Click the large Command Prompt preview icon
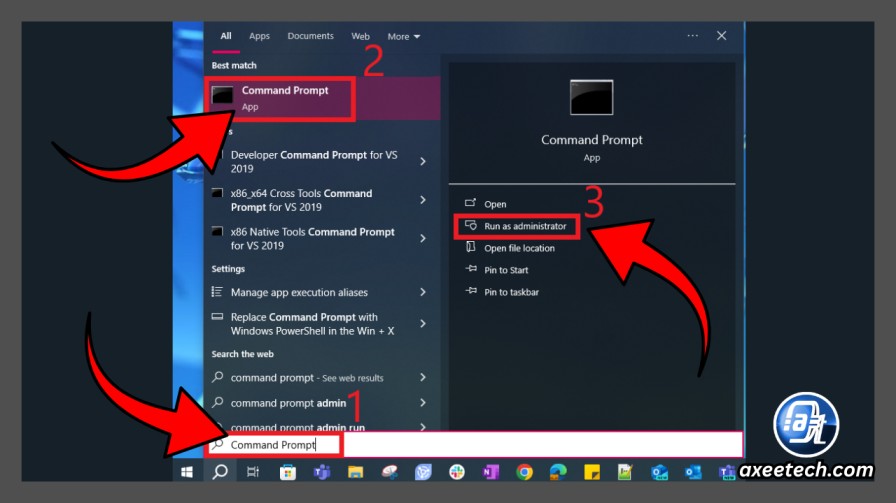The width and height of the screenshot is (896, 503). [x=591, y=98]
